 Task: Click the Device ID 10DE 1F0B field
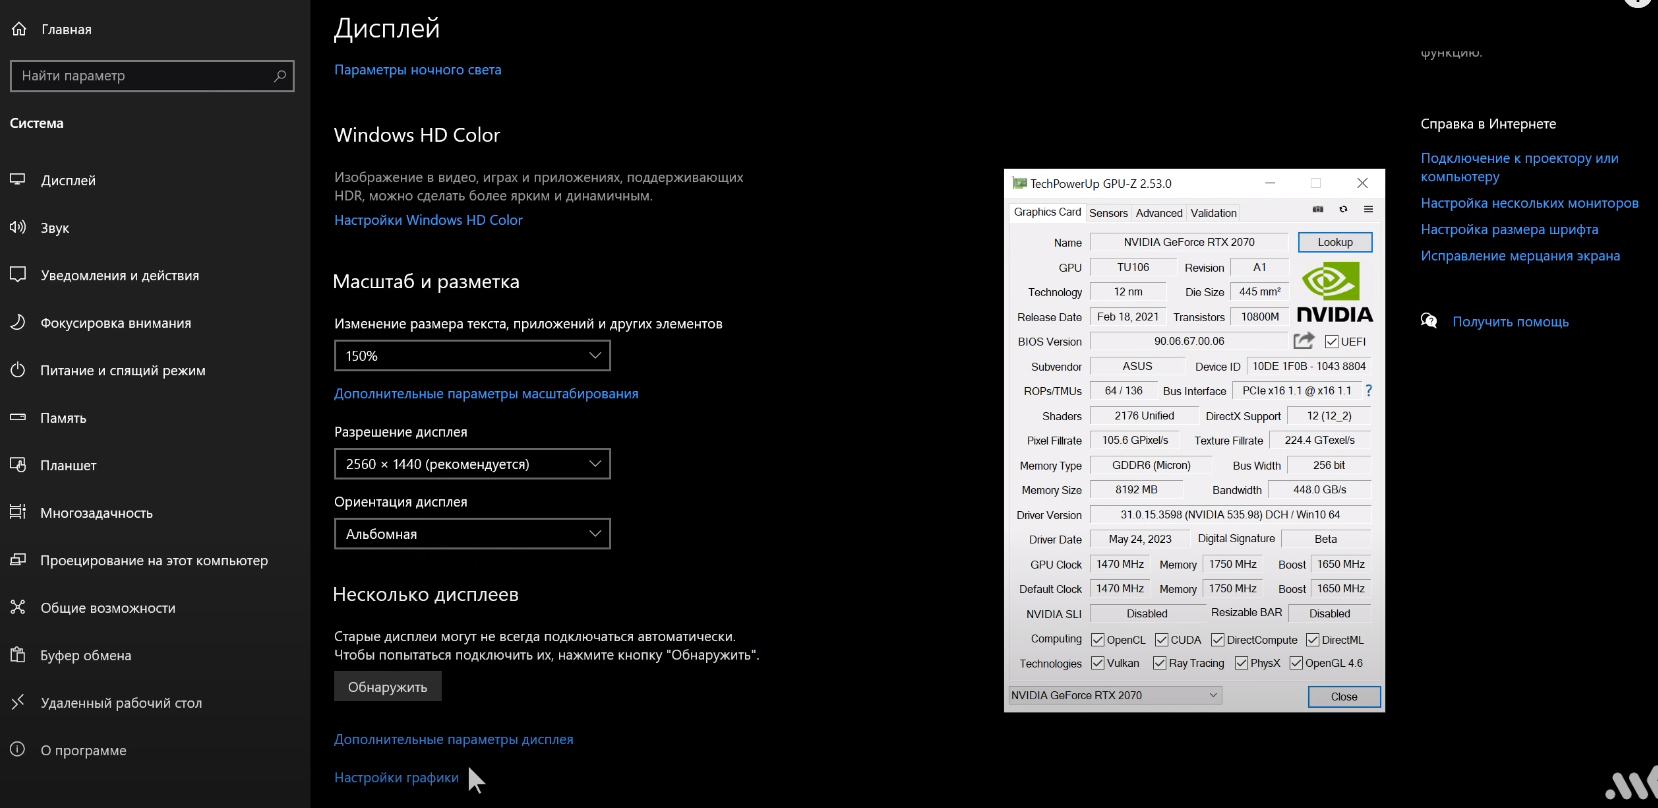1309,366
